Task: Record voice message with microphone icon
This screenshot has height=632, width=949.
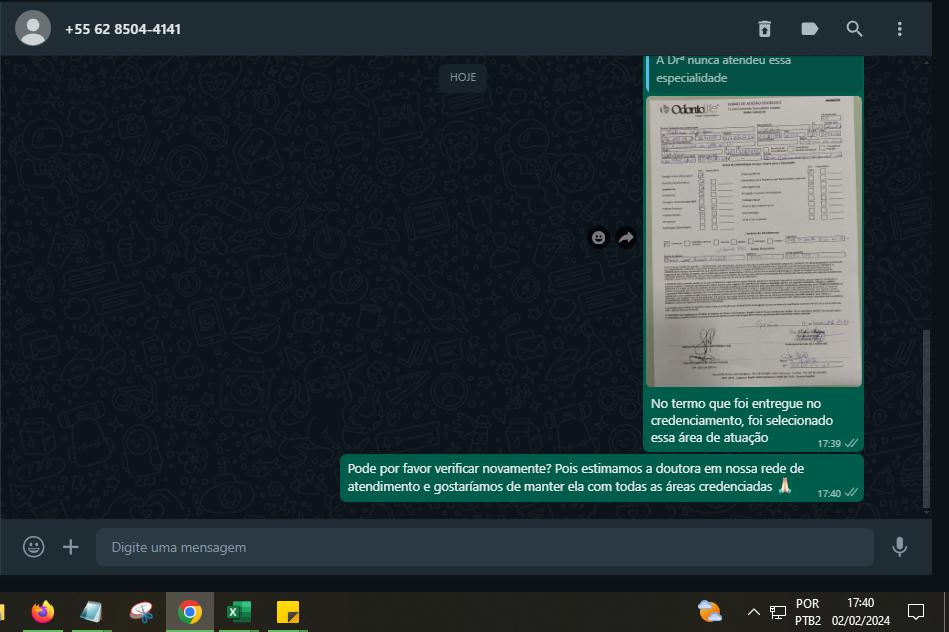Action: tap(899, 547)
